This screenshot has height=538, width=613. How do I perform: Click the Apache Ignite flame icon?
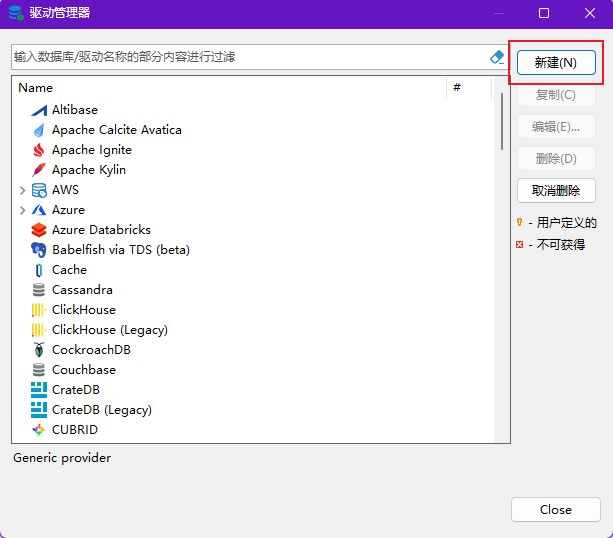pos(39,150)
